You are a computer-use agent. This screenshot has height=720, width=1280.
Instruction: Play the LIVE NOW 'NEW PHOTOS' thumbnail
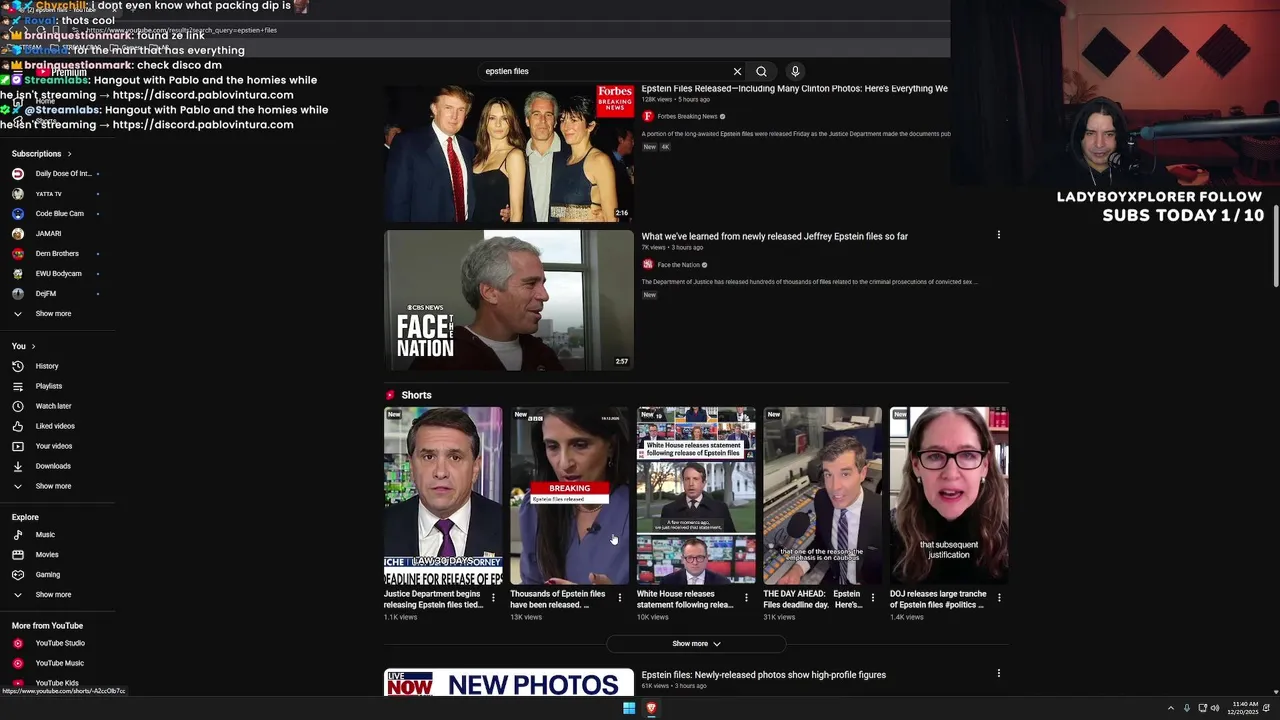point(509,683)
